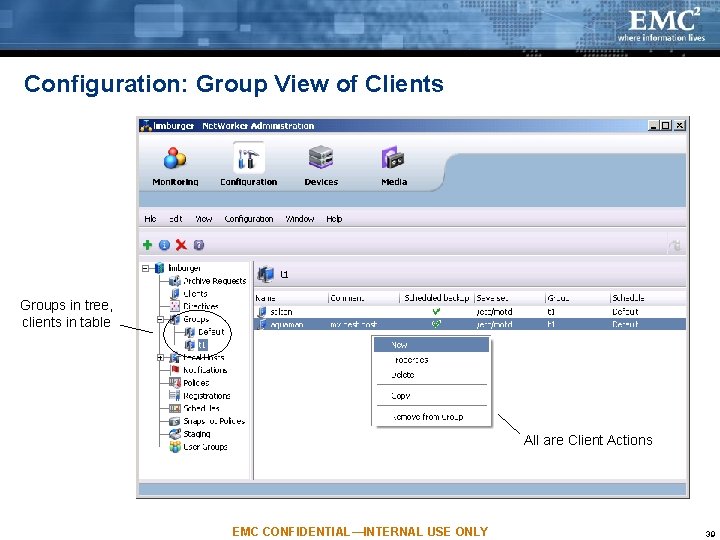Screen dimensions: 720x540
Task: Choose Copy in the context menu
Action: tap(431, 395)
